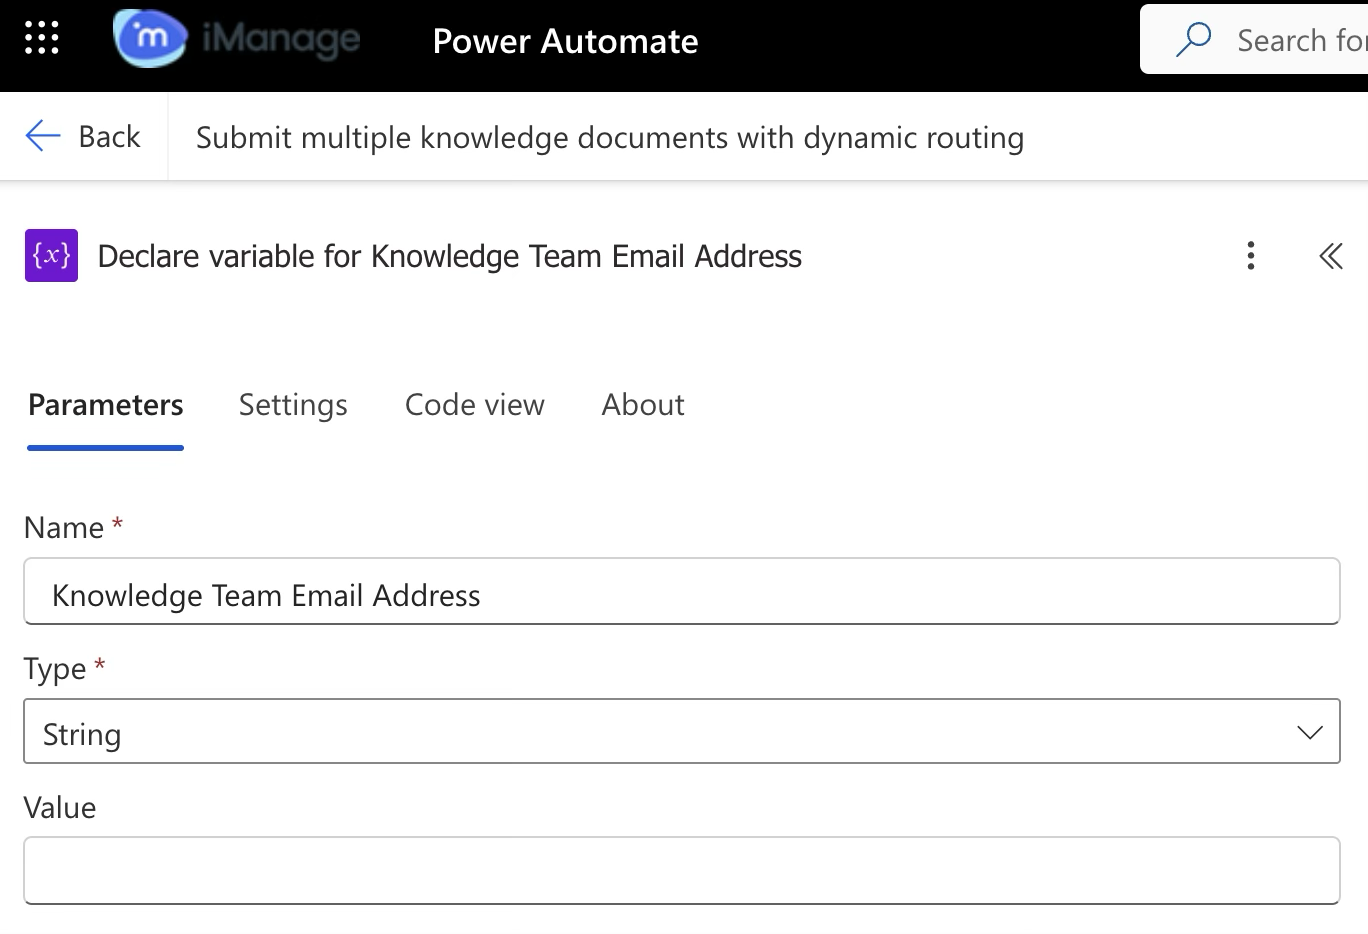
Task: Switch to the Settings tab
Action: click(293, 405)
